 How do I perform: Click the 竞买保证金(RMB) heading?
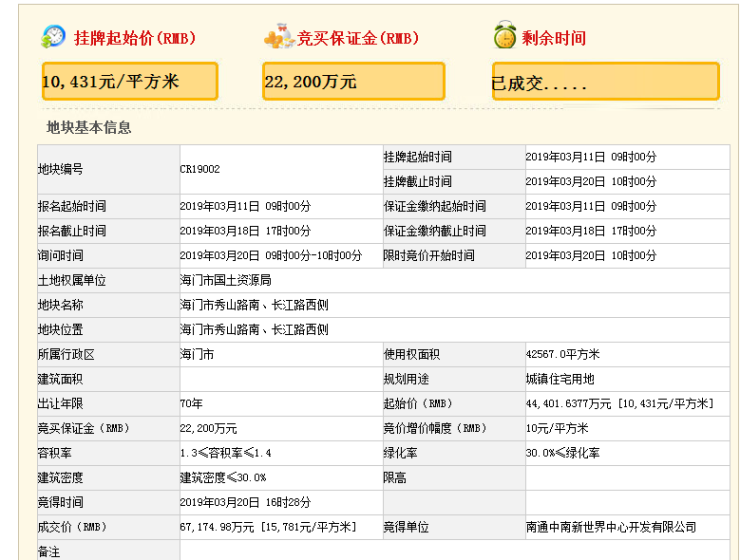358,38
